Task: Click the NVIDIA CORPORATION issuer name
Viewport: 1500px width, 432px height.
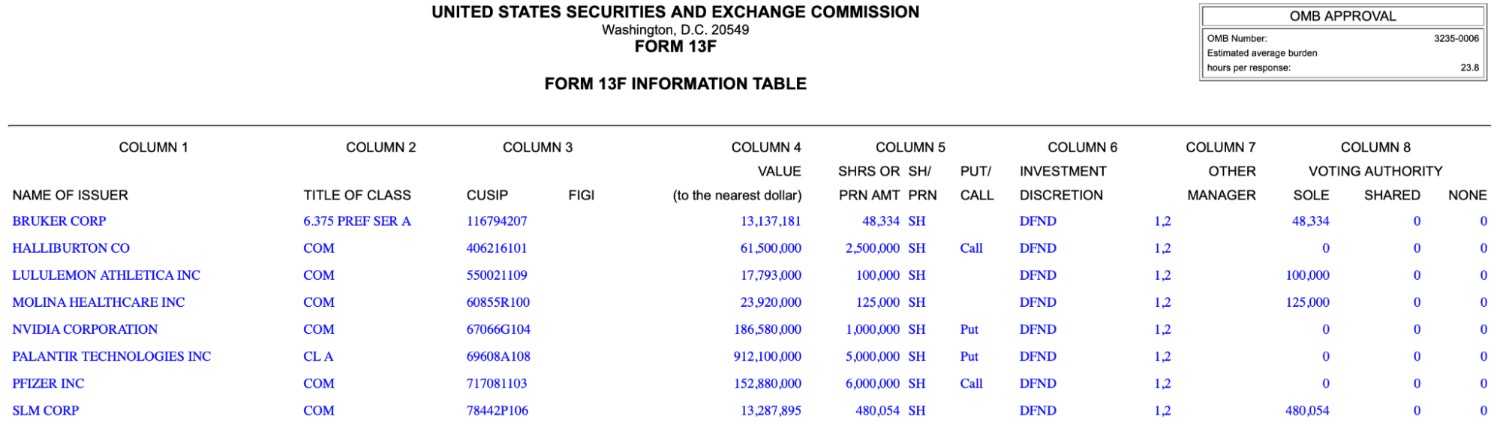Action: [85, 329]
